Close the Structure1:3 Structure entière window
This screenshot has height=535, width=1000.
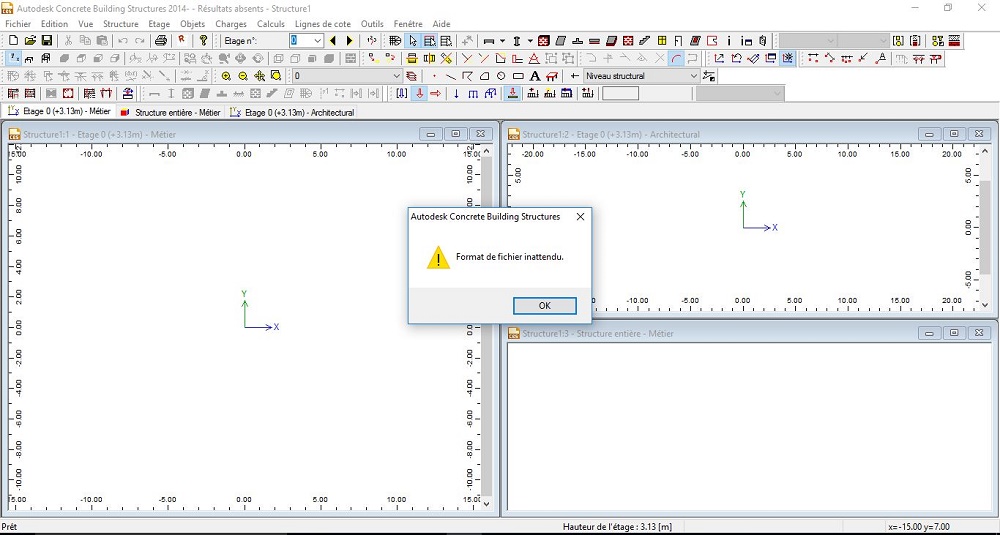[x=979, y=333]
